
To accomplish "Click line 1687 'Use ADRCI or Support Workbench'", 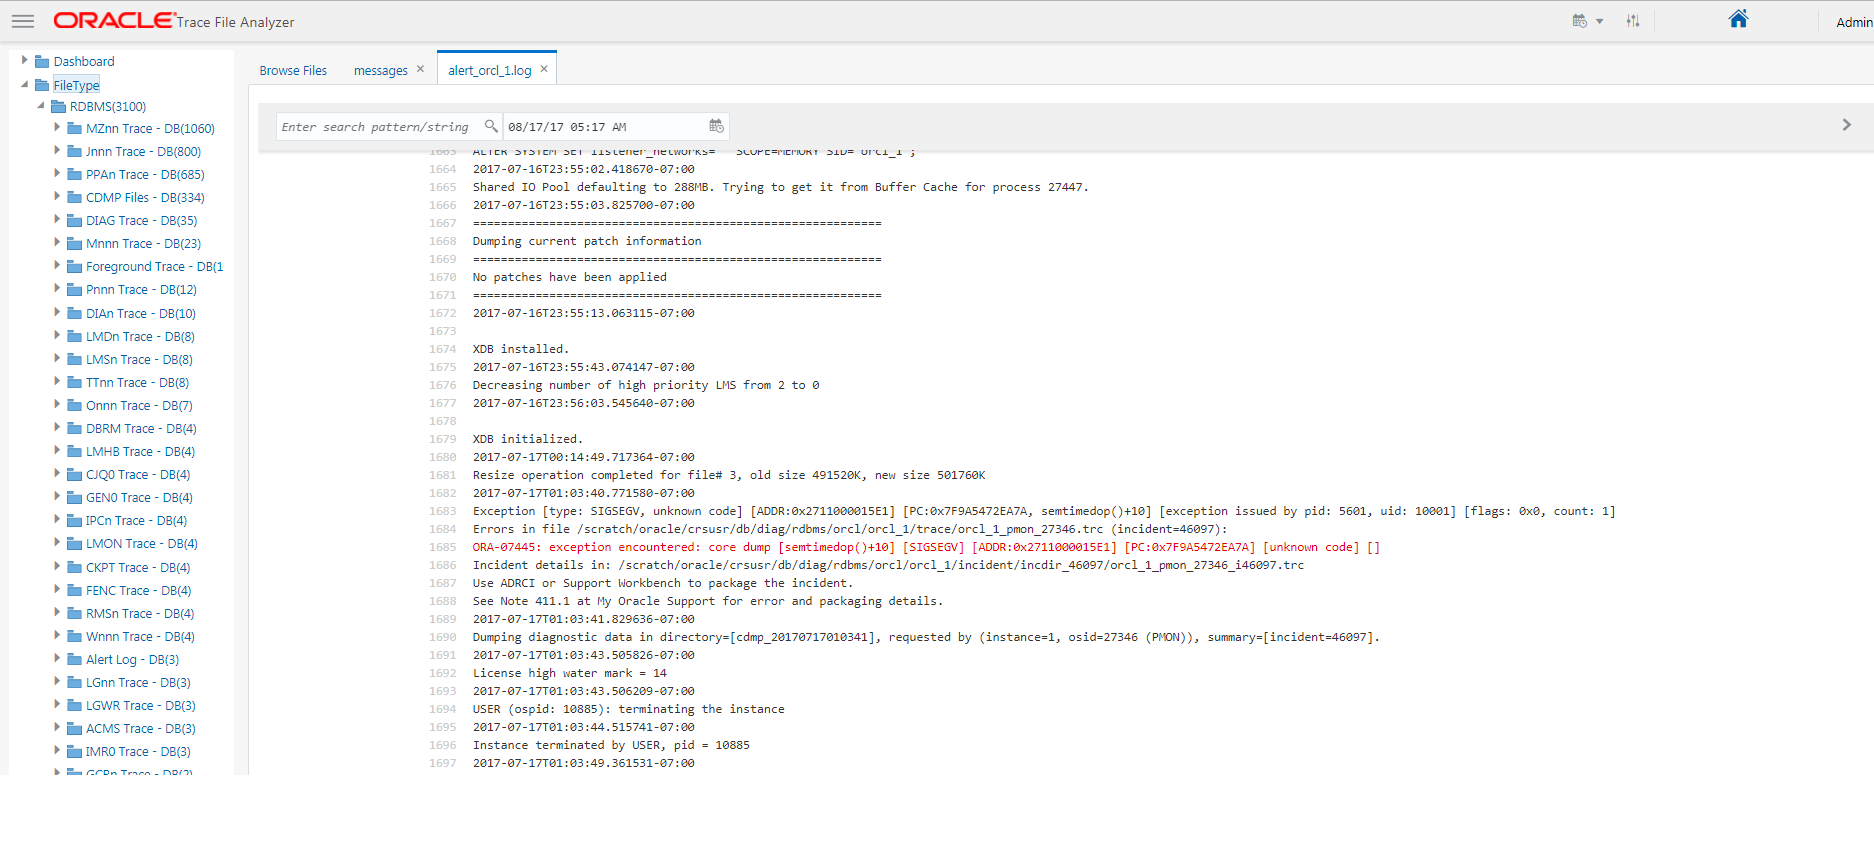I will (x=663, y=583).
